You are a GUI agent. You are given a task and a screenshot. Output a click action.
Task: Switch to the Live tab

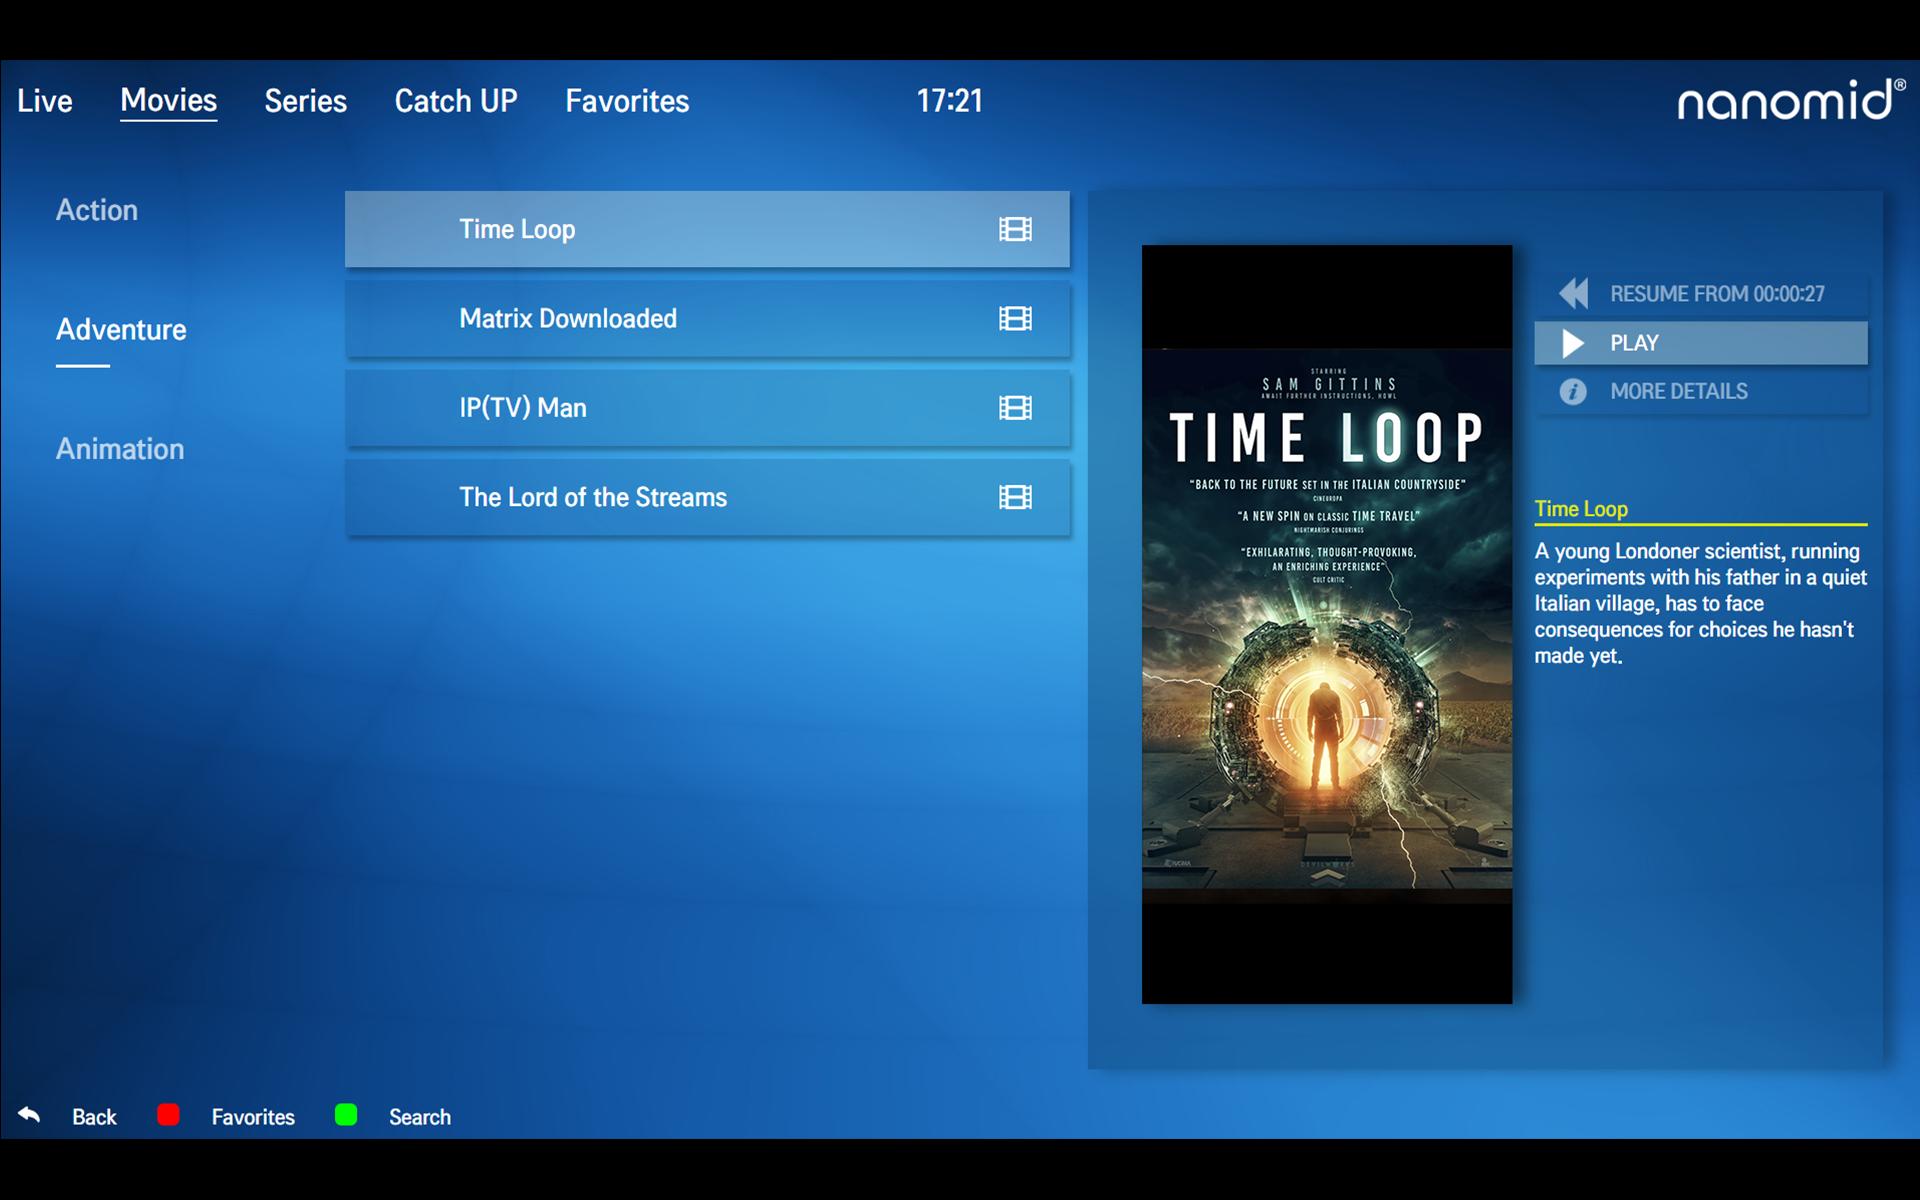(x=45, y=101)
